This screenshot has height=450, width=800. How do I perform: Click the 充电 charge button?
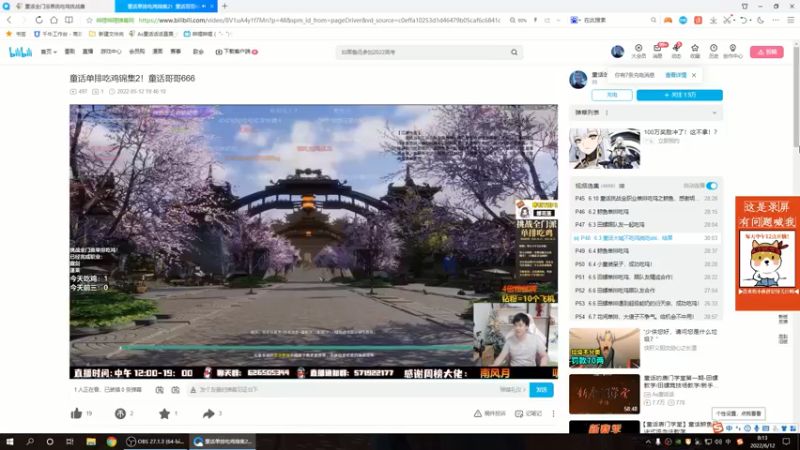[x=612, y=95]
